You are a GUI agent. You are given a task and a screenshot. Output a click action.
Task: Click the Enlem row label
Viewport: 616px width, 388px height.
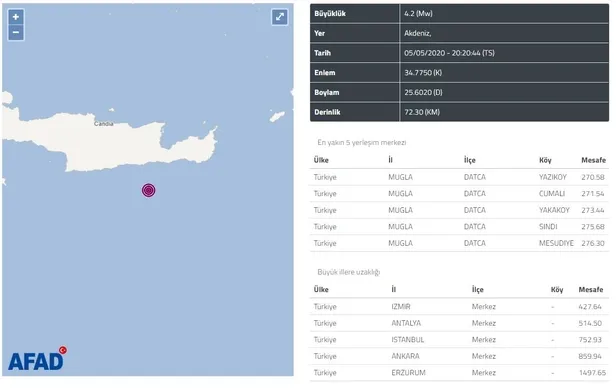[x=325, y=73]
